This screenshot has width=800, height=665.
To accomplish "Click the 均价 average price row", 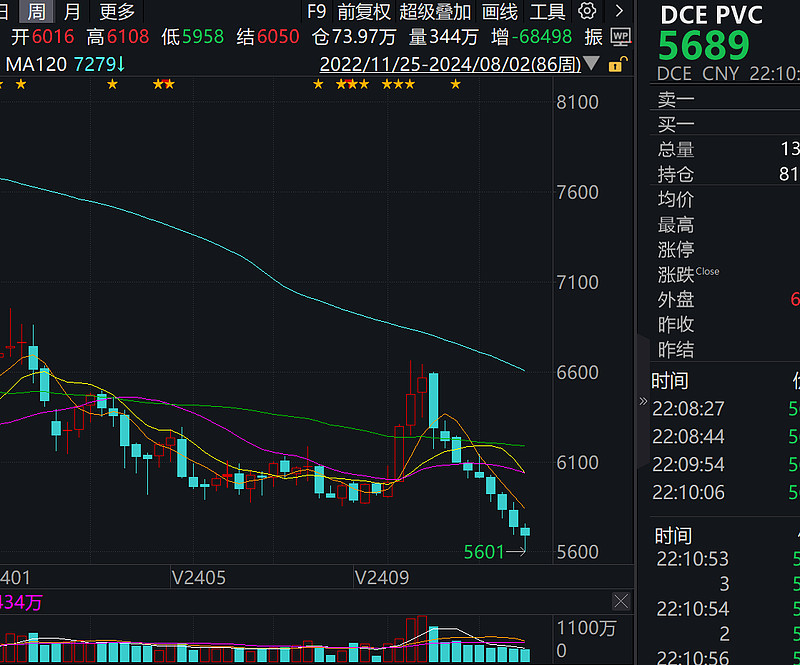I will pos(725,199).
